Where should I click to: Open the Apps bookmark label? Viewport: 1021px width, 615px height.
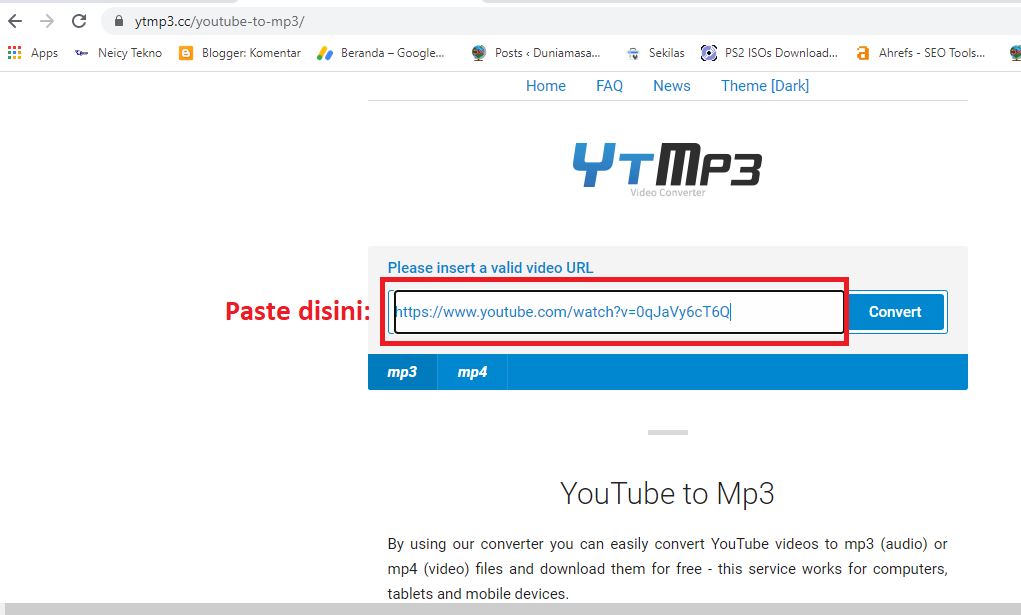tap(44, 53)
